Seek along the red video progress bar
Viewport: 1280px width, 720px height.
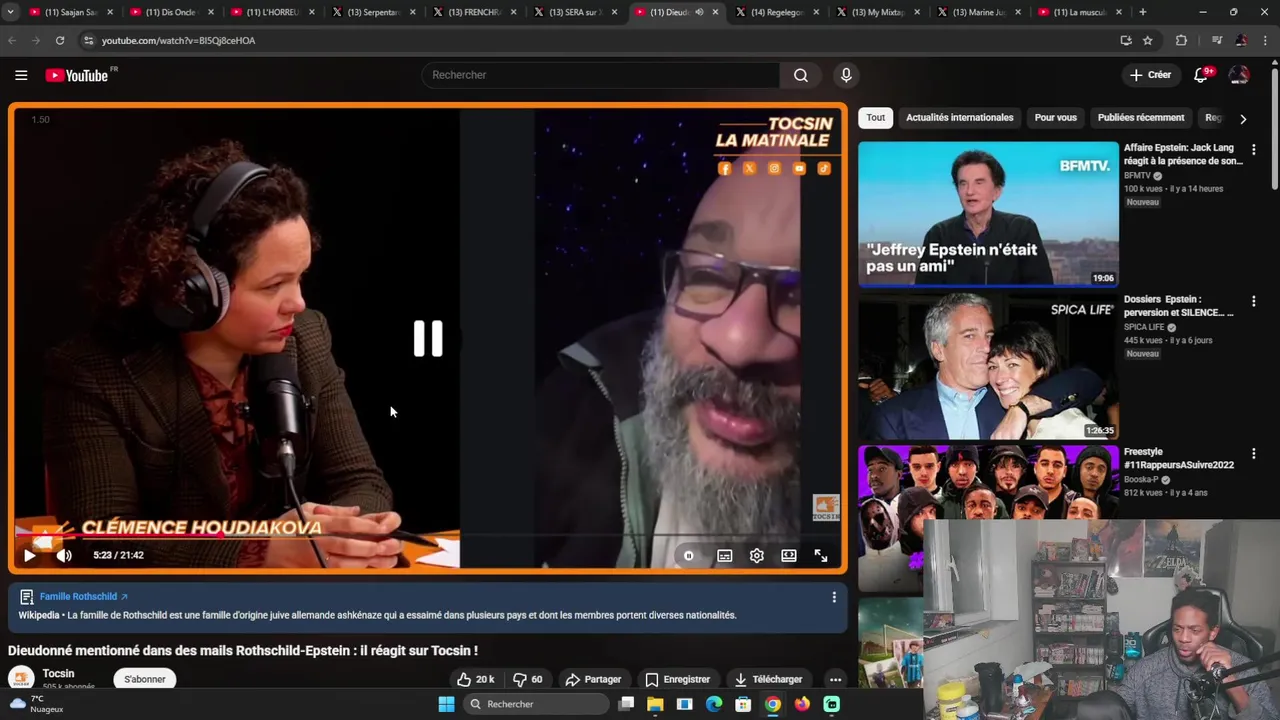click(x=428, y=536)
